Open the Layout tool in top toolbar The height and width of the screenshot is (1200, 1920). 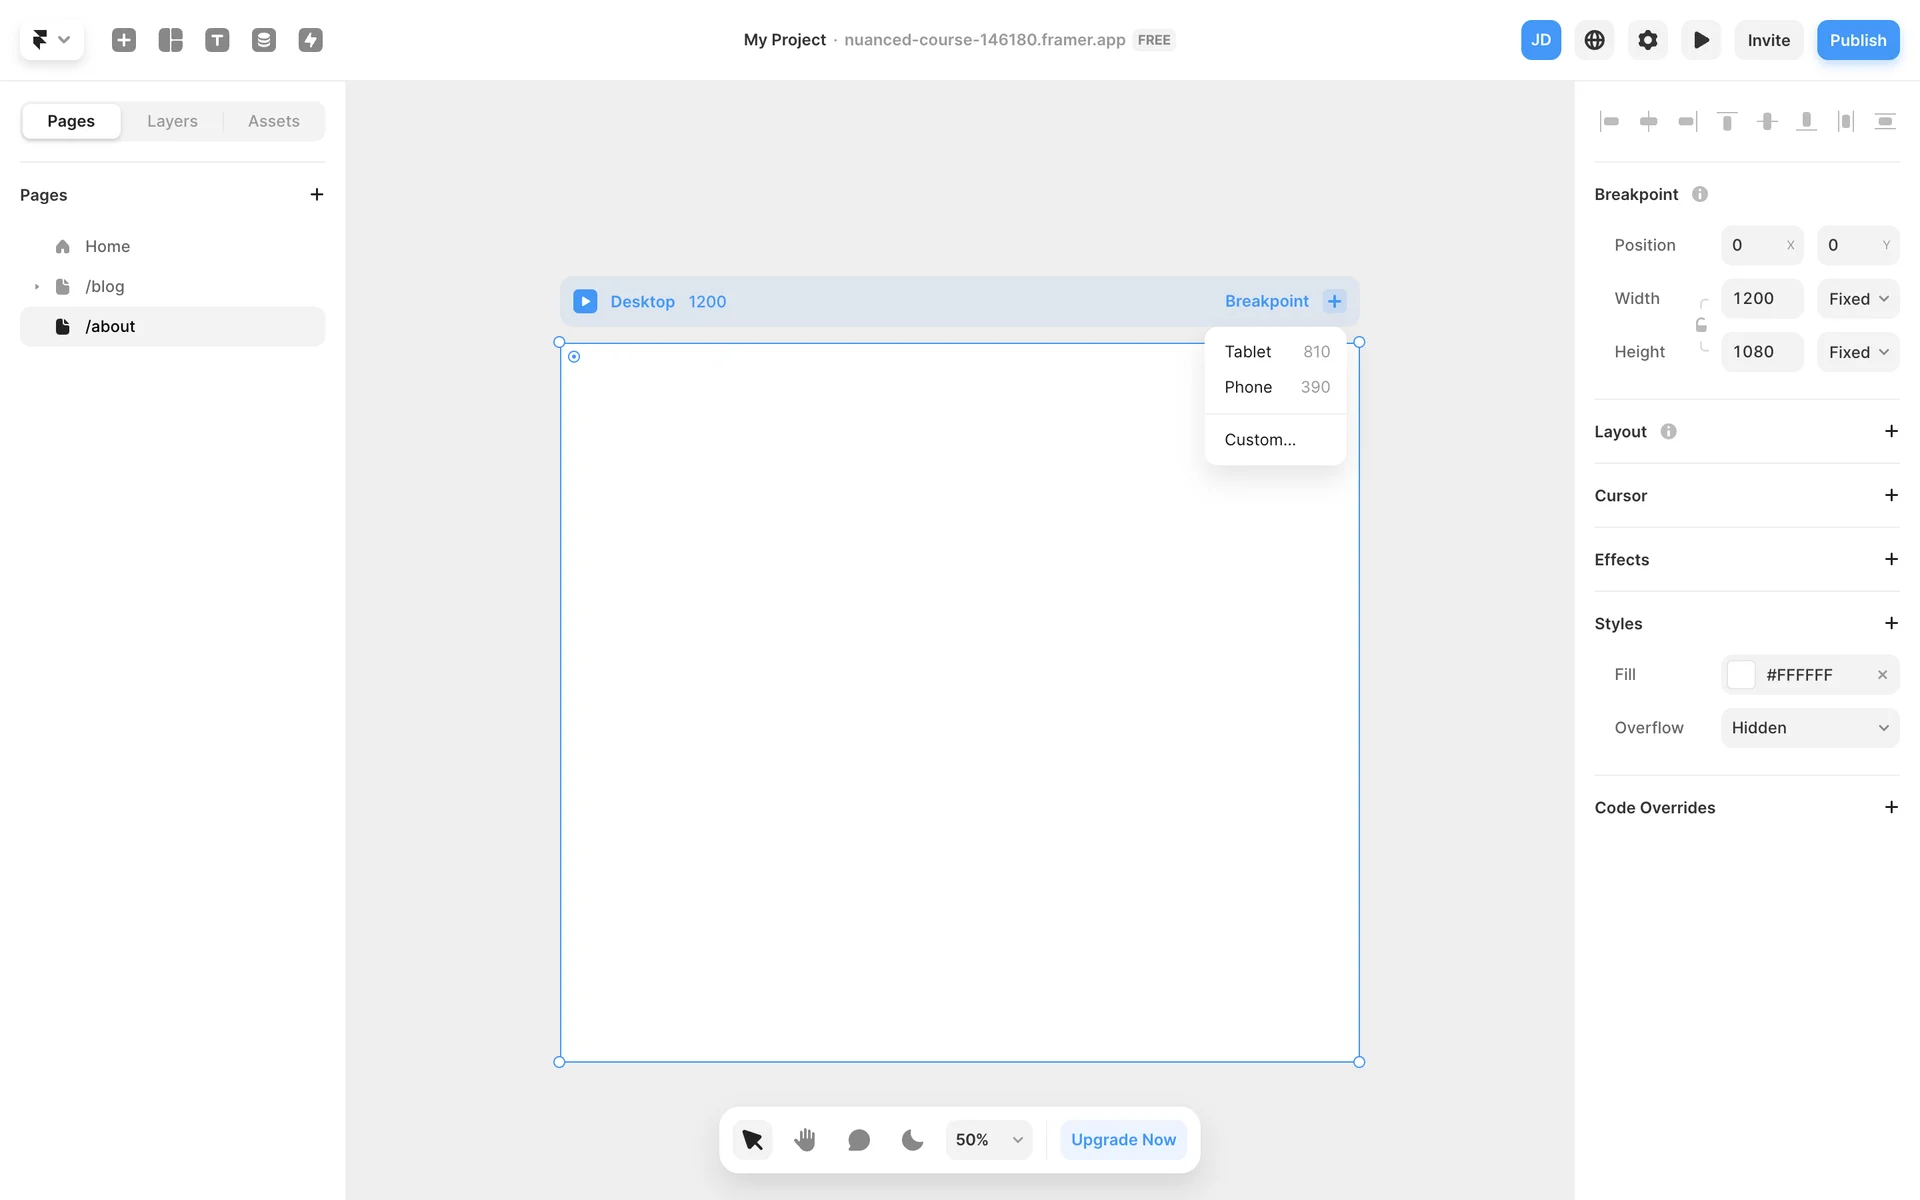171,40
